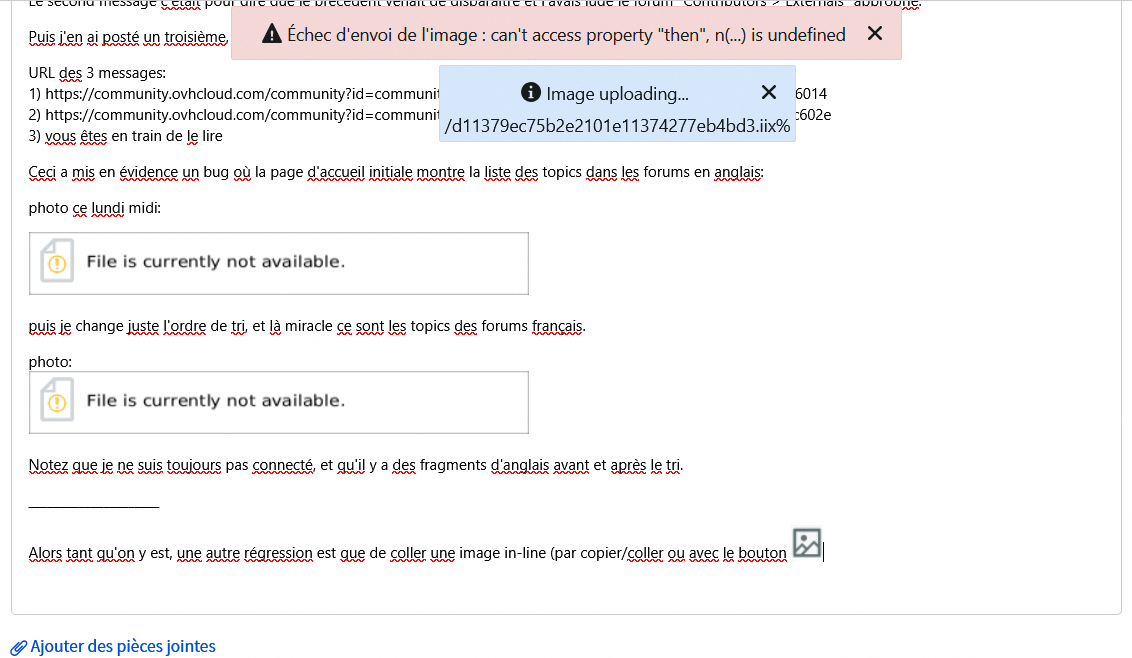1132x658 pixels.
Task: Click the info icon beside "Image uploading..."
Action: coord(531,94)
